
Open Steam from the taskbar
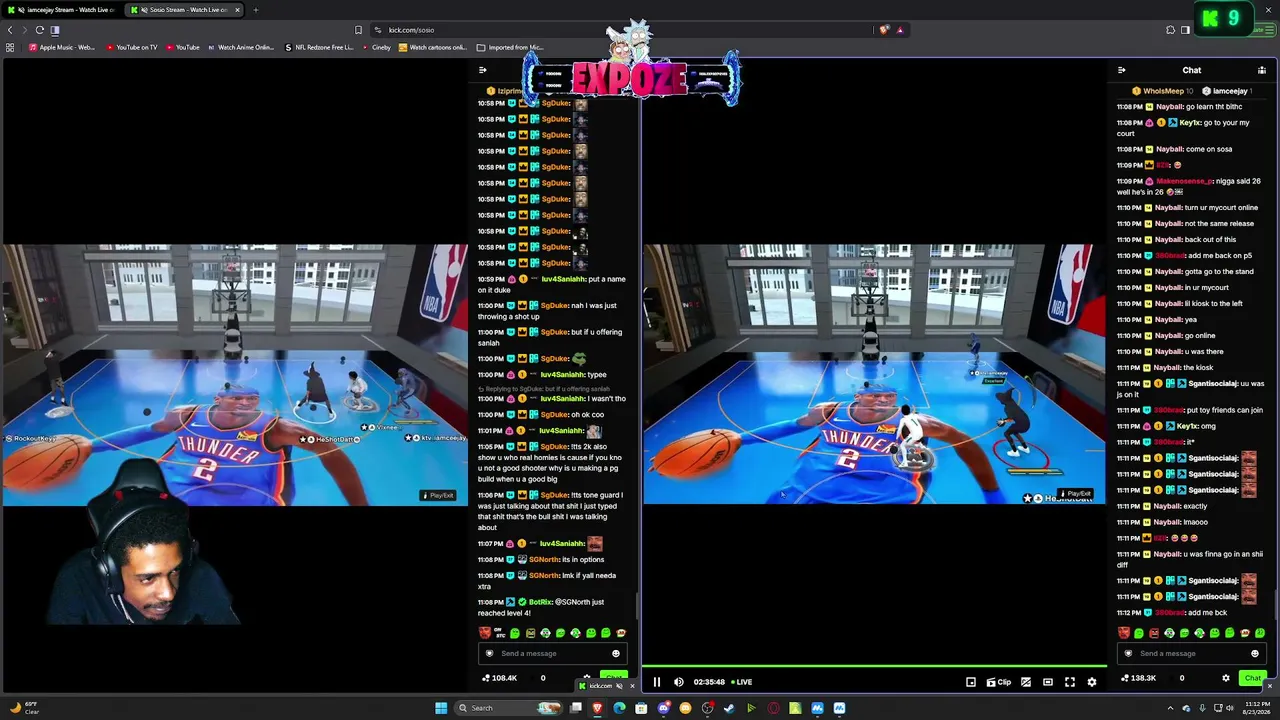pos(729,708)
